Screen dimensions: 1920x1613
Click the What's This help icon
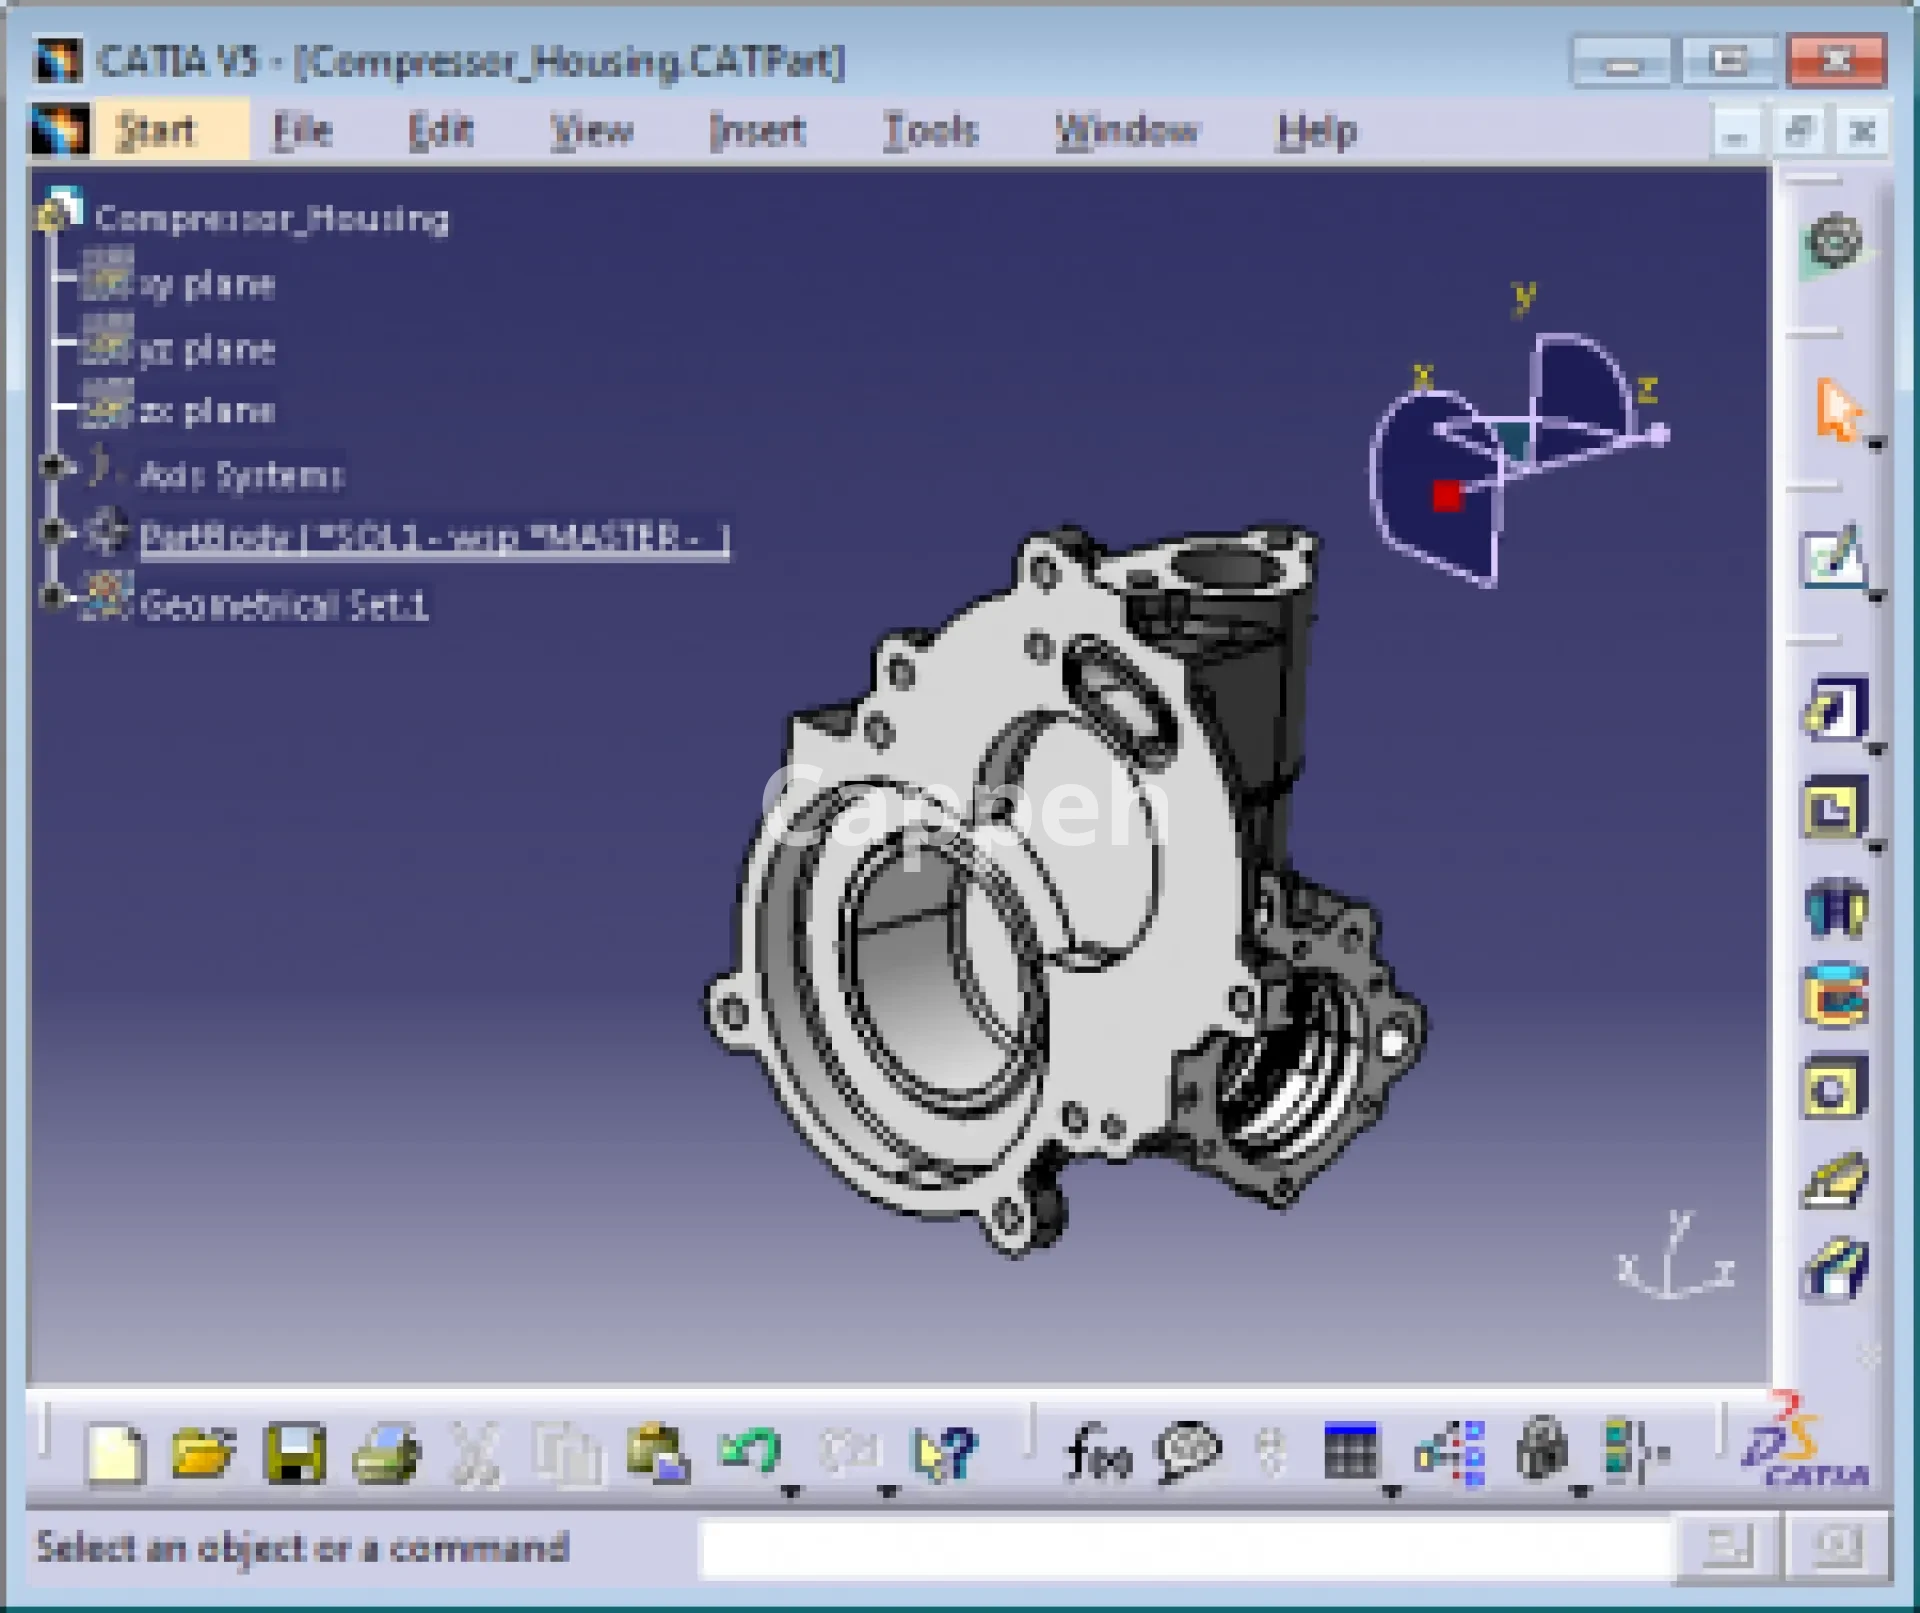coord(944,1451)
